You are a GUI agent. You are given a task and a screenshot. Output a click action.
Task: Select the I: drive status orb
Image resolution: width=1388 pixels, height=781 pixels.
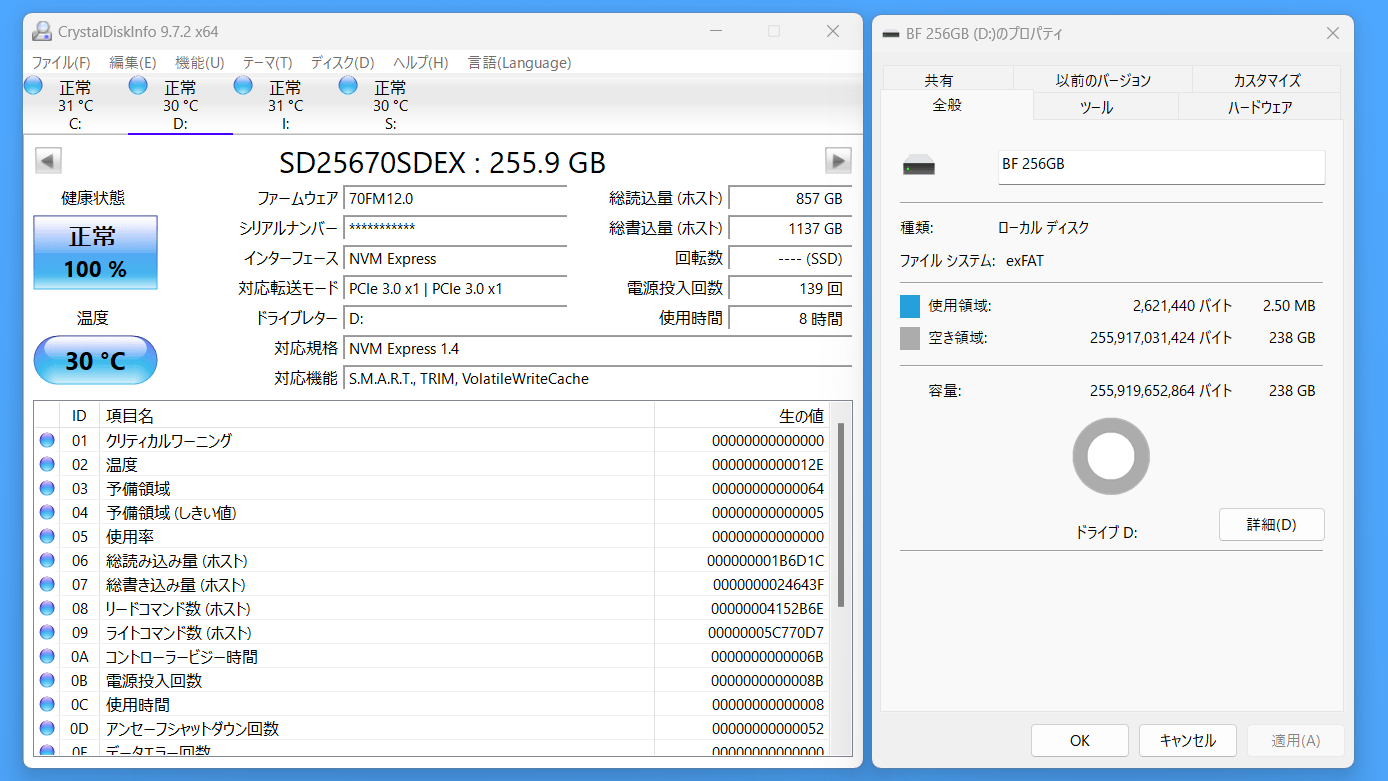pos(243,86)
